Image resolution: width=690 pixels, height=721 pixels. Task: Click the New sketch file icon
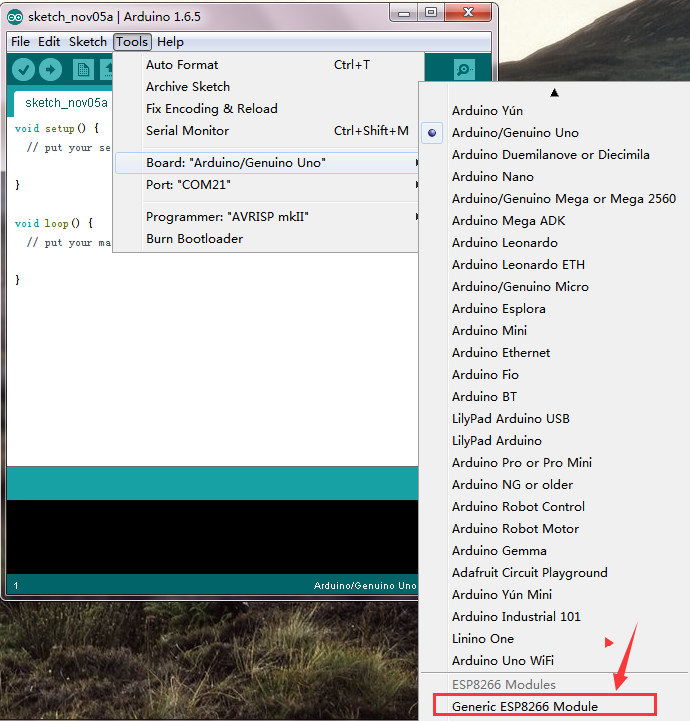pyautogui.click(x=83, y=70)
